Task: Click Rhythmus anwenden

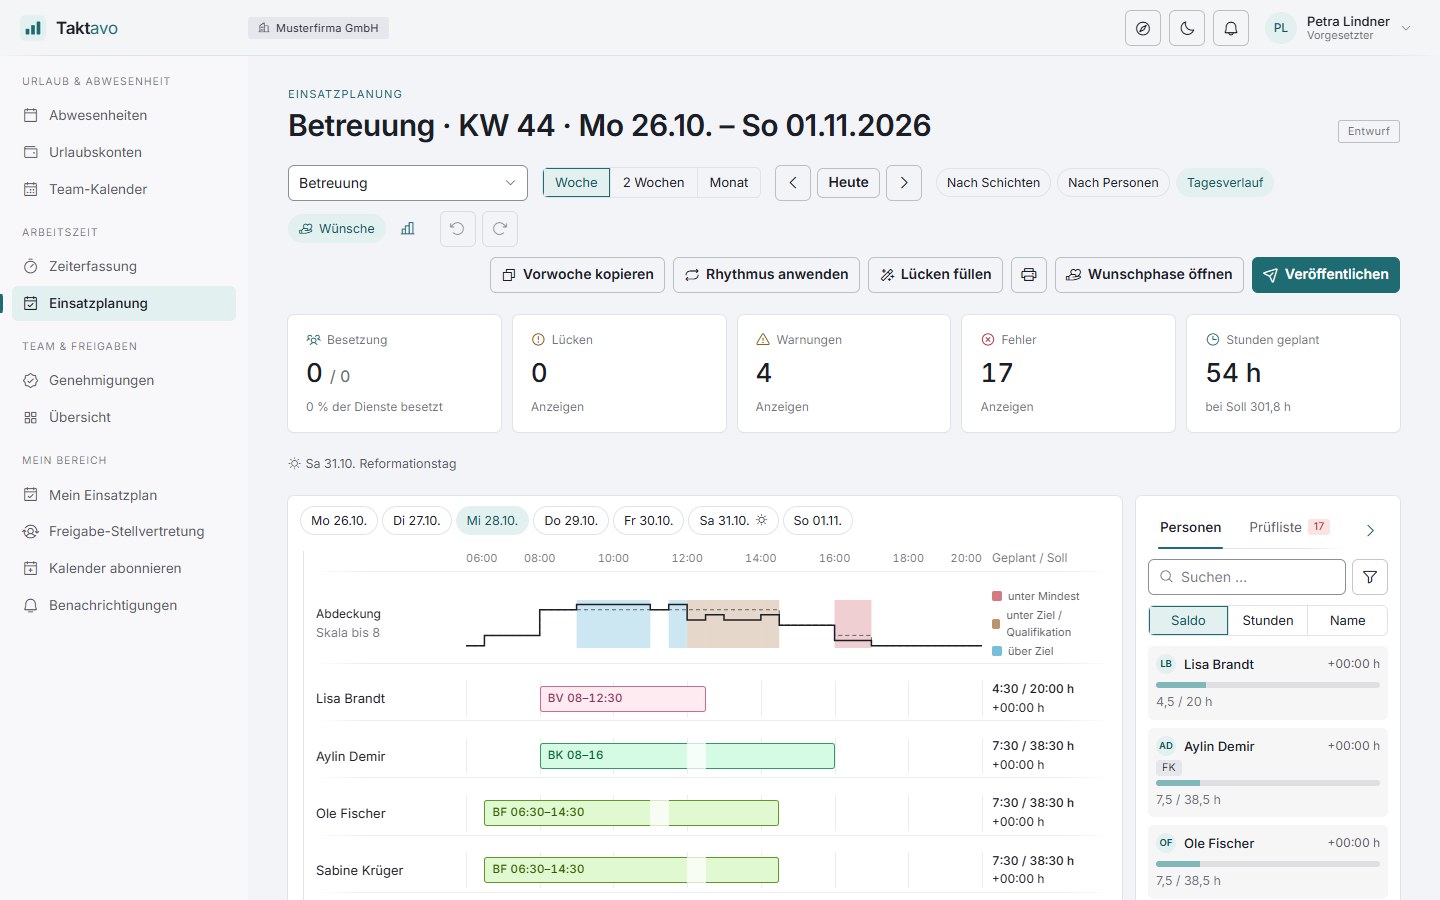Action: [766, 275]
